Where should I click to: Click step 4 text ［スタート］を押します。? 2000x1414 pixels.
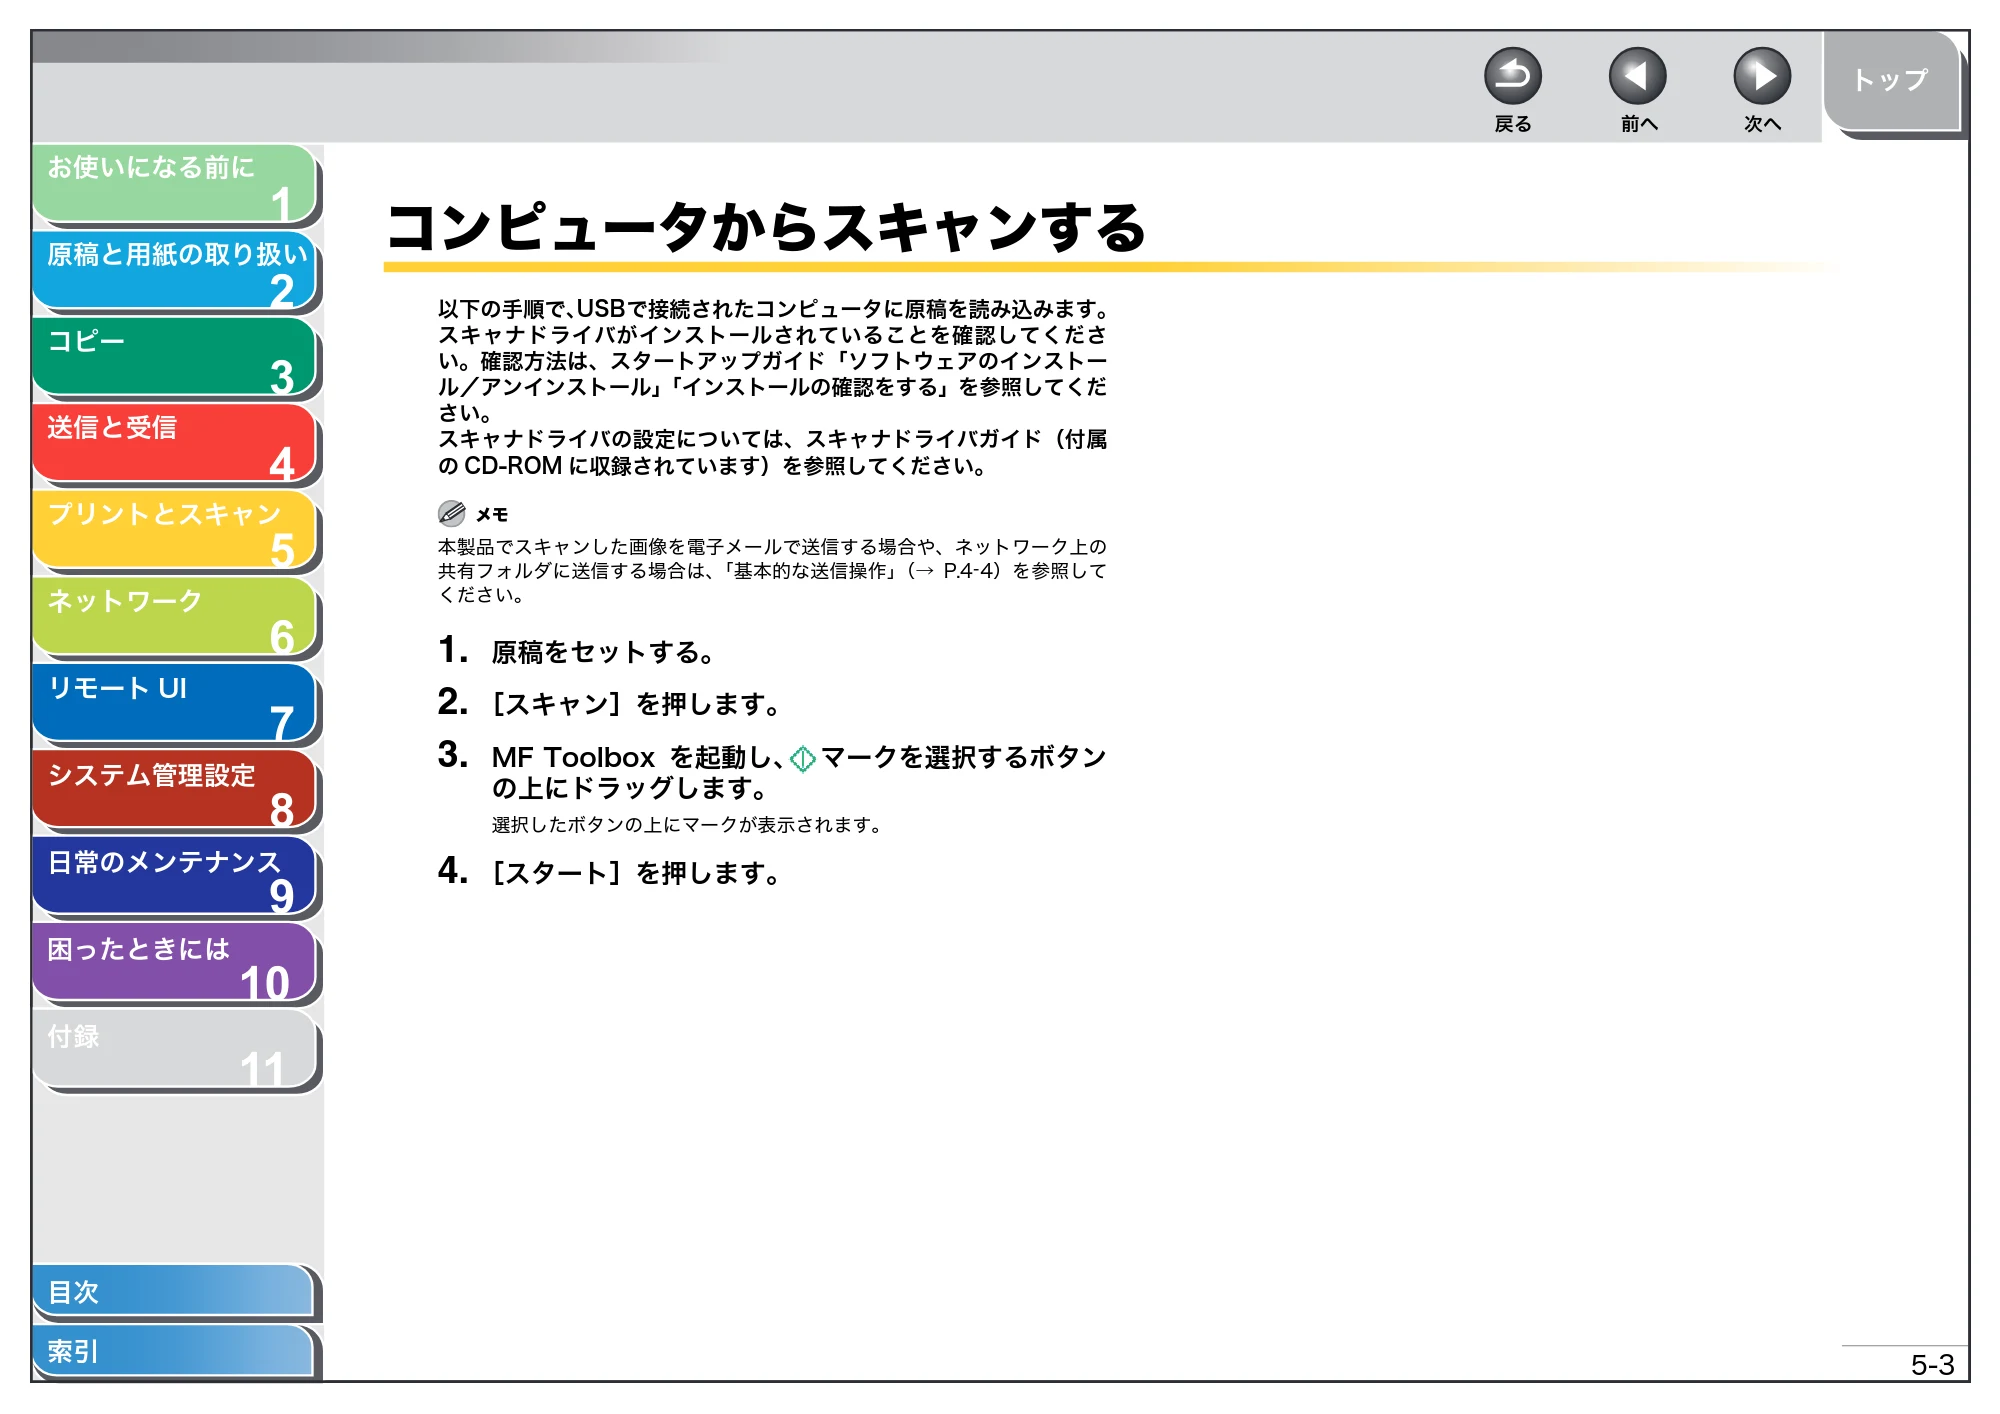click(x=636, y=873)
